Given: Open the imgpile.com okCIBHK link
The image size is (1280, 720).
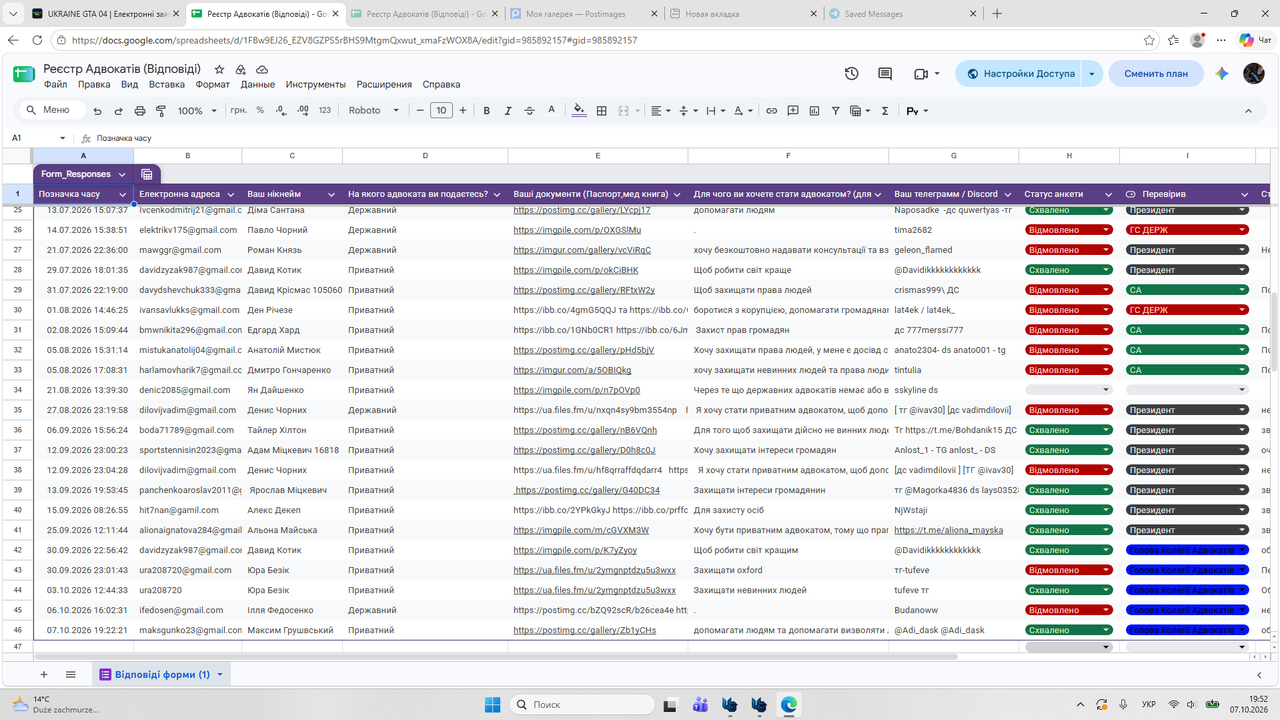Looking at the screenshot, I should point(576,270).
